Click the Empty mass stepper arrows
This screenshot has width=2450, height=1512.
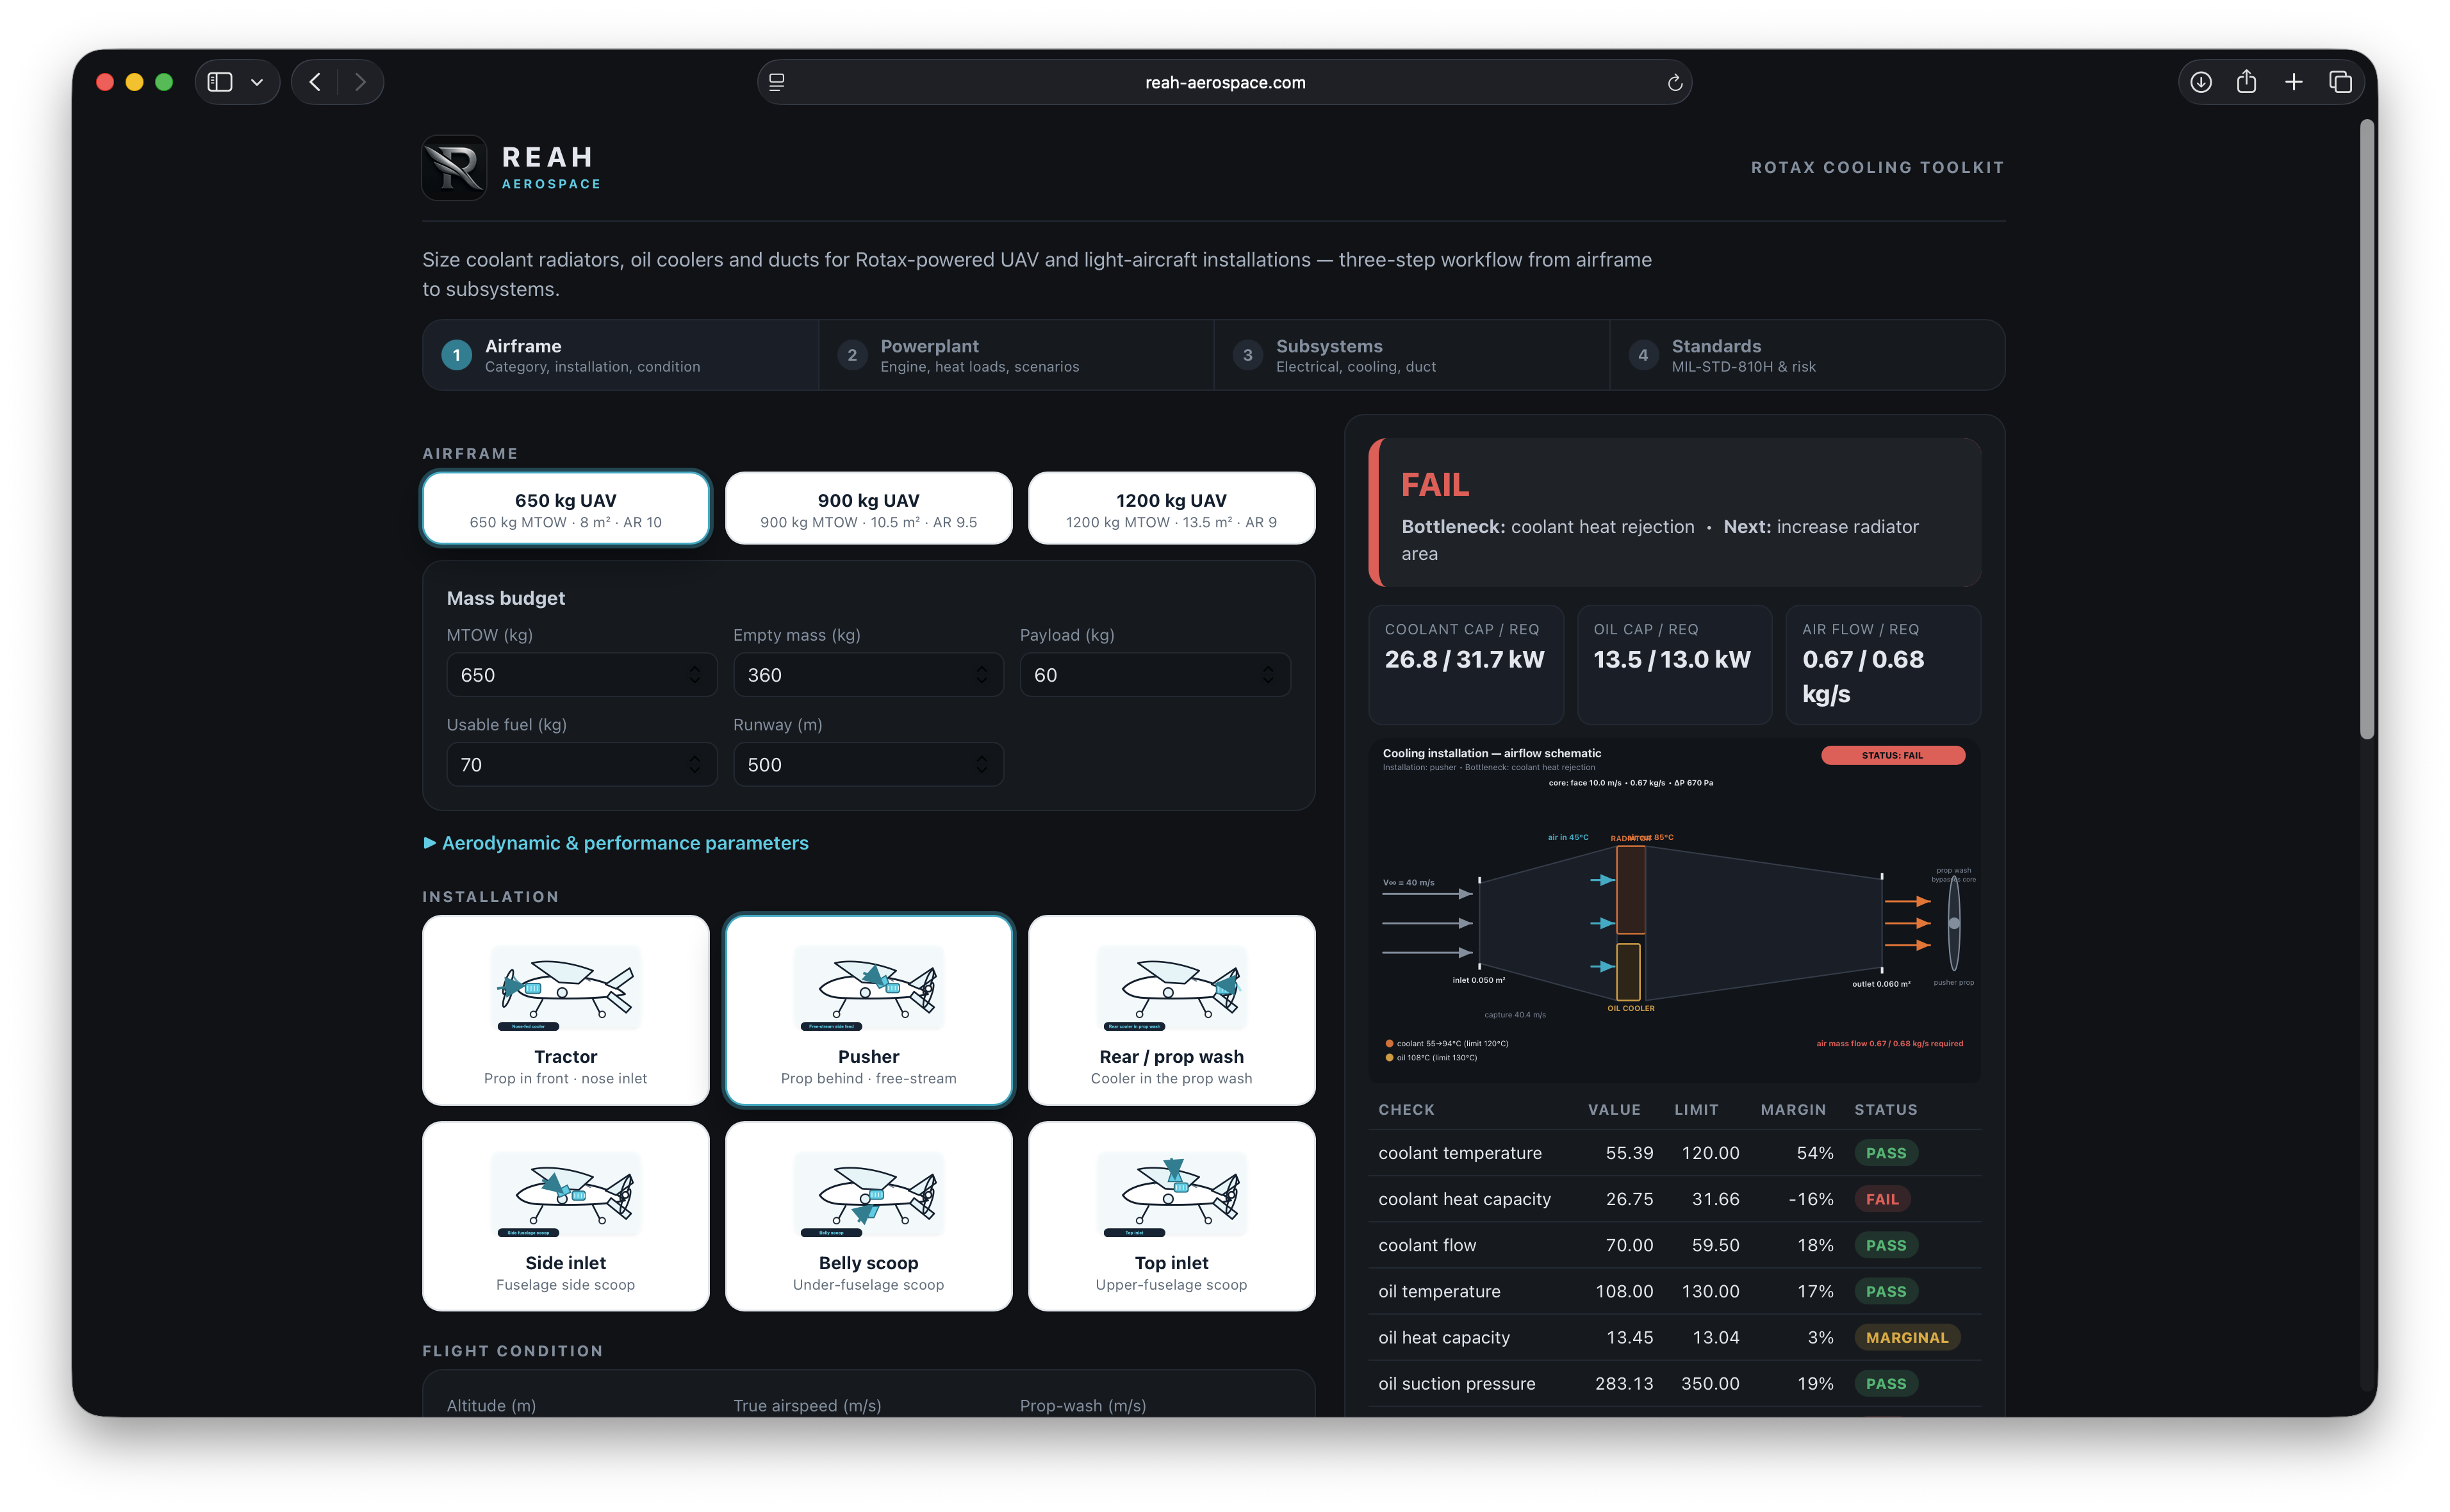coord(981,675)
